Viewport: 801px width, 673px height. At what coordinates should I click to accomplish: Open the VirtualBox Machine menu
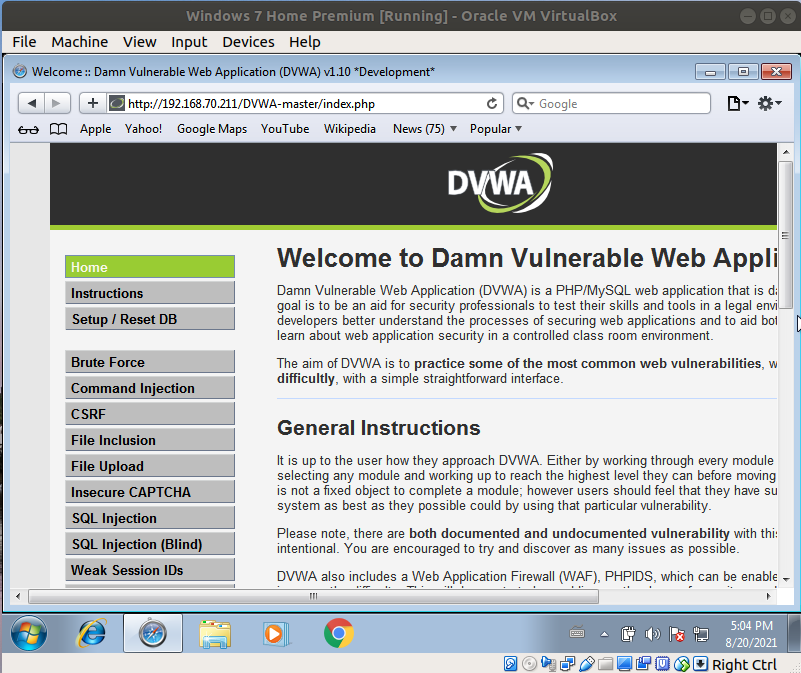click(x=80, y=42)
